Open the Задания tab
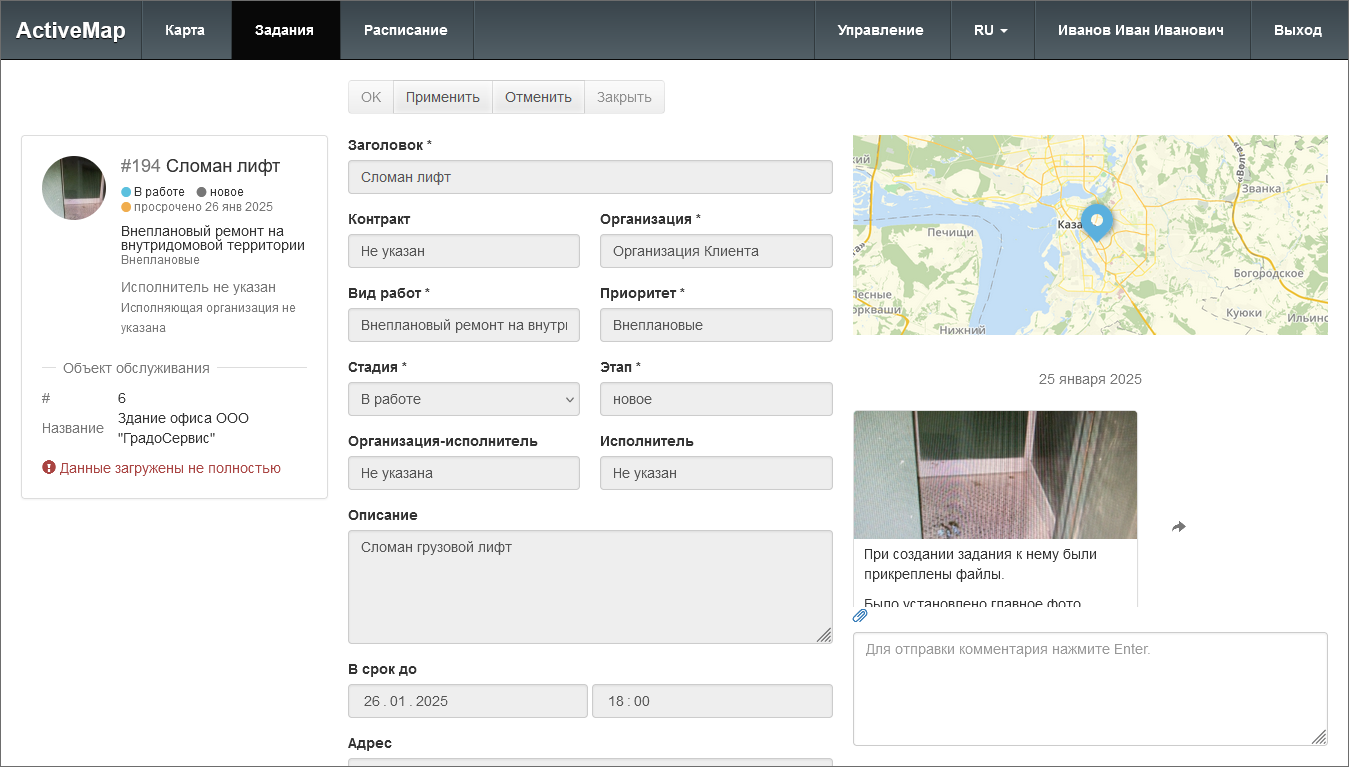1349x767 pixels. pyautogui.click(x=284, y=30)
